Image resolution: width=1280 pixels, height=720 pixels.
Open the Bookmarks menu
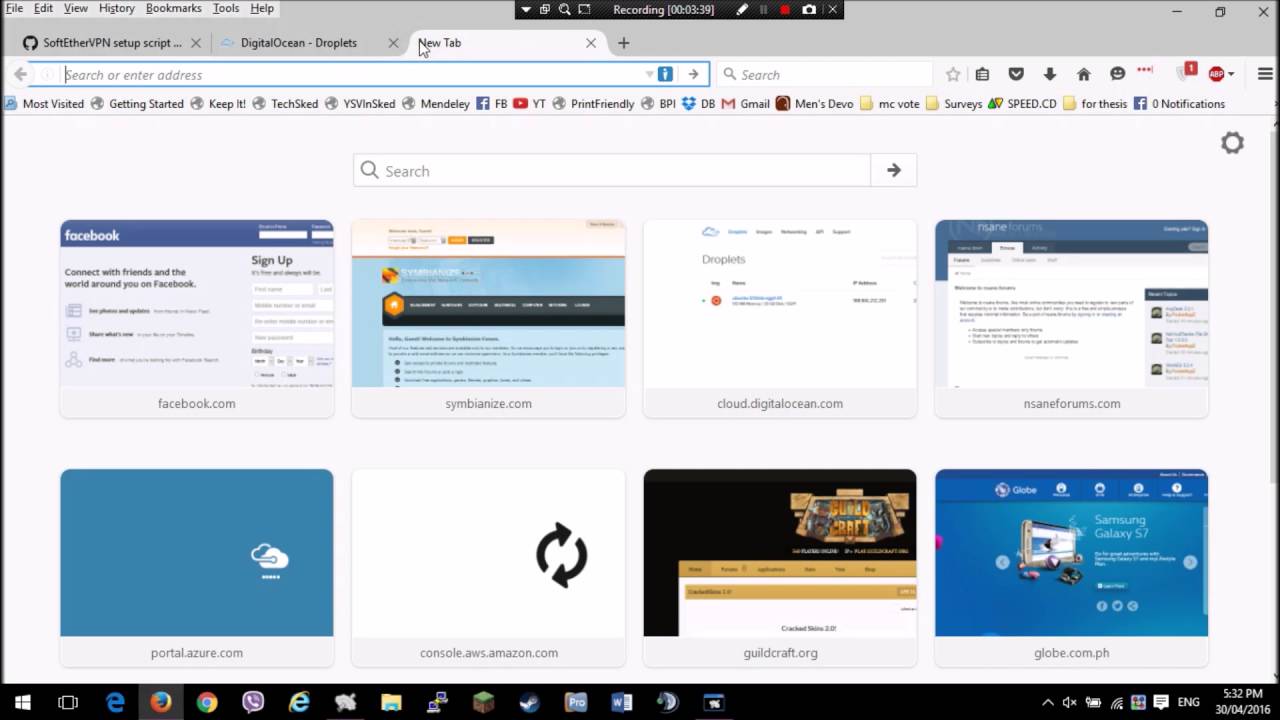point(173,8)
